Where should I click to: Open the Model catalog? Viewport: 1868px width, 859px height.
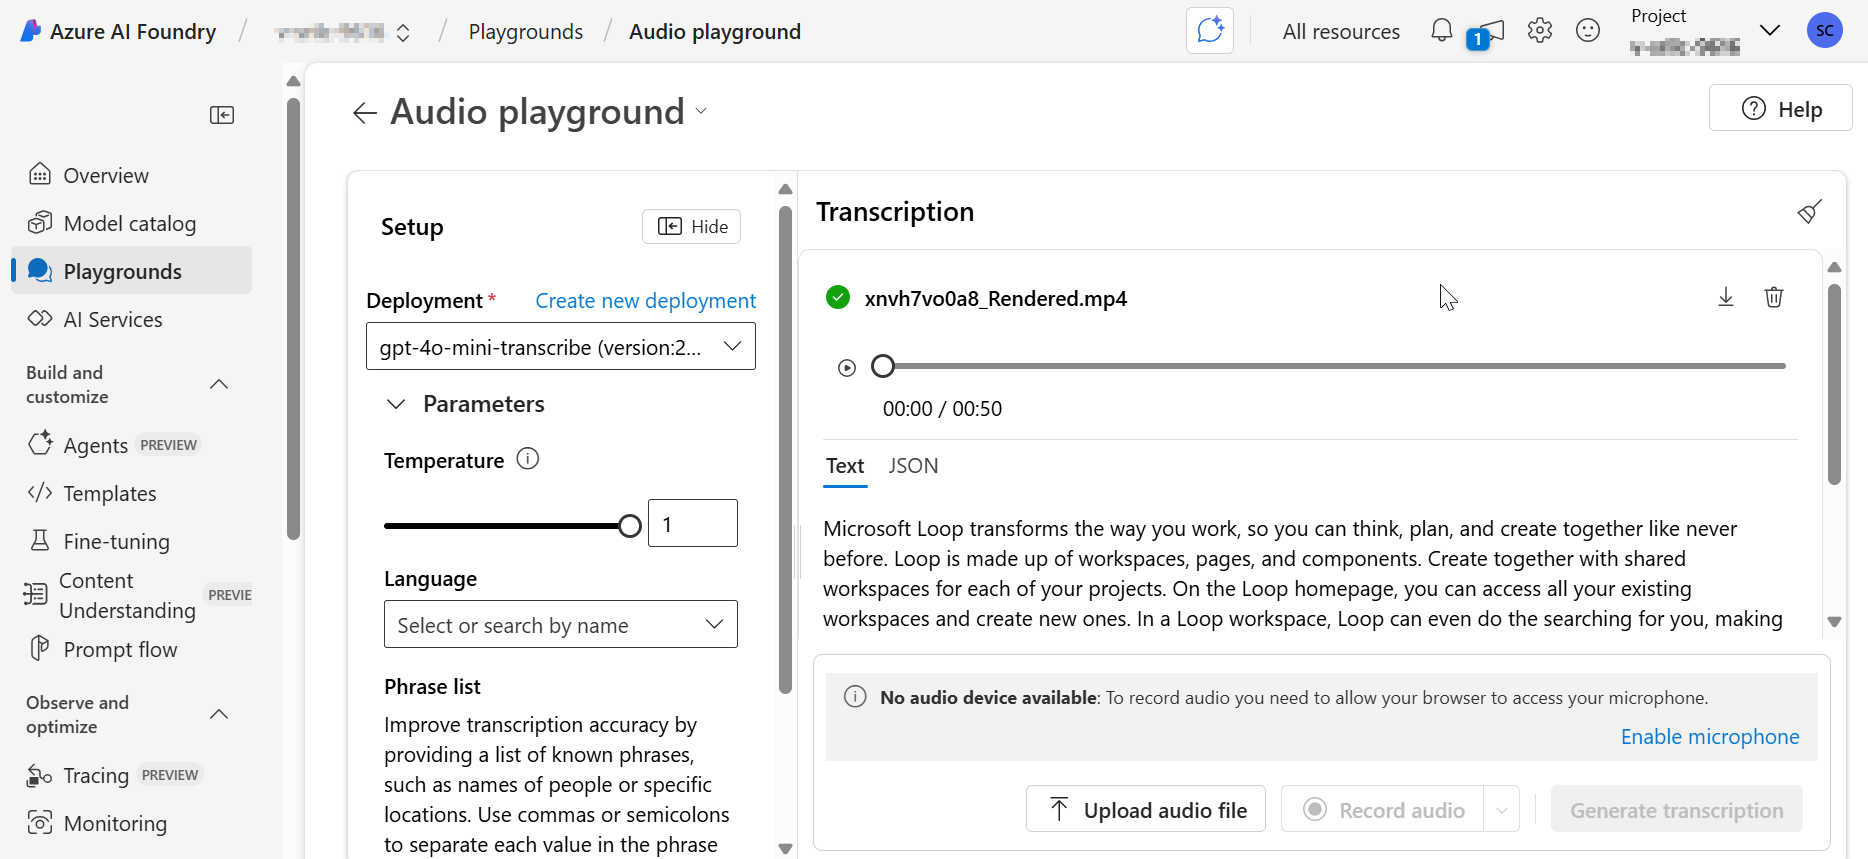pos(131,224)
